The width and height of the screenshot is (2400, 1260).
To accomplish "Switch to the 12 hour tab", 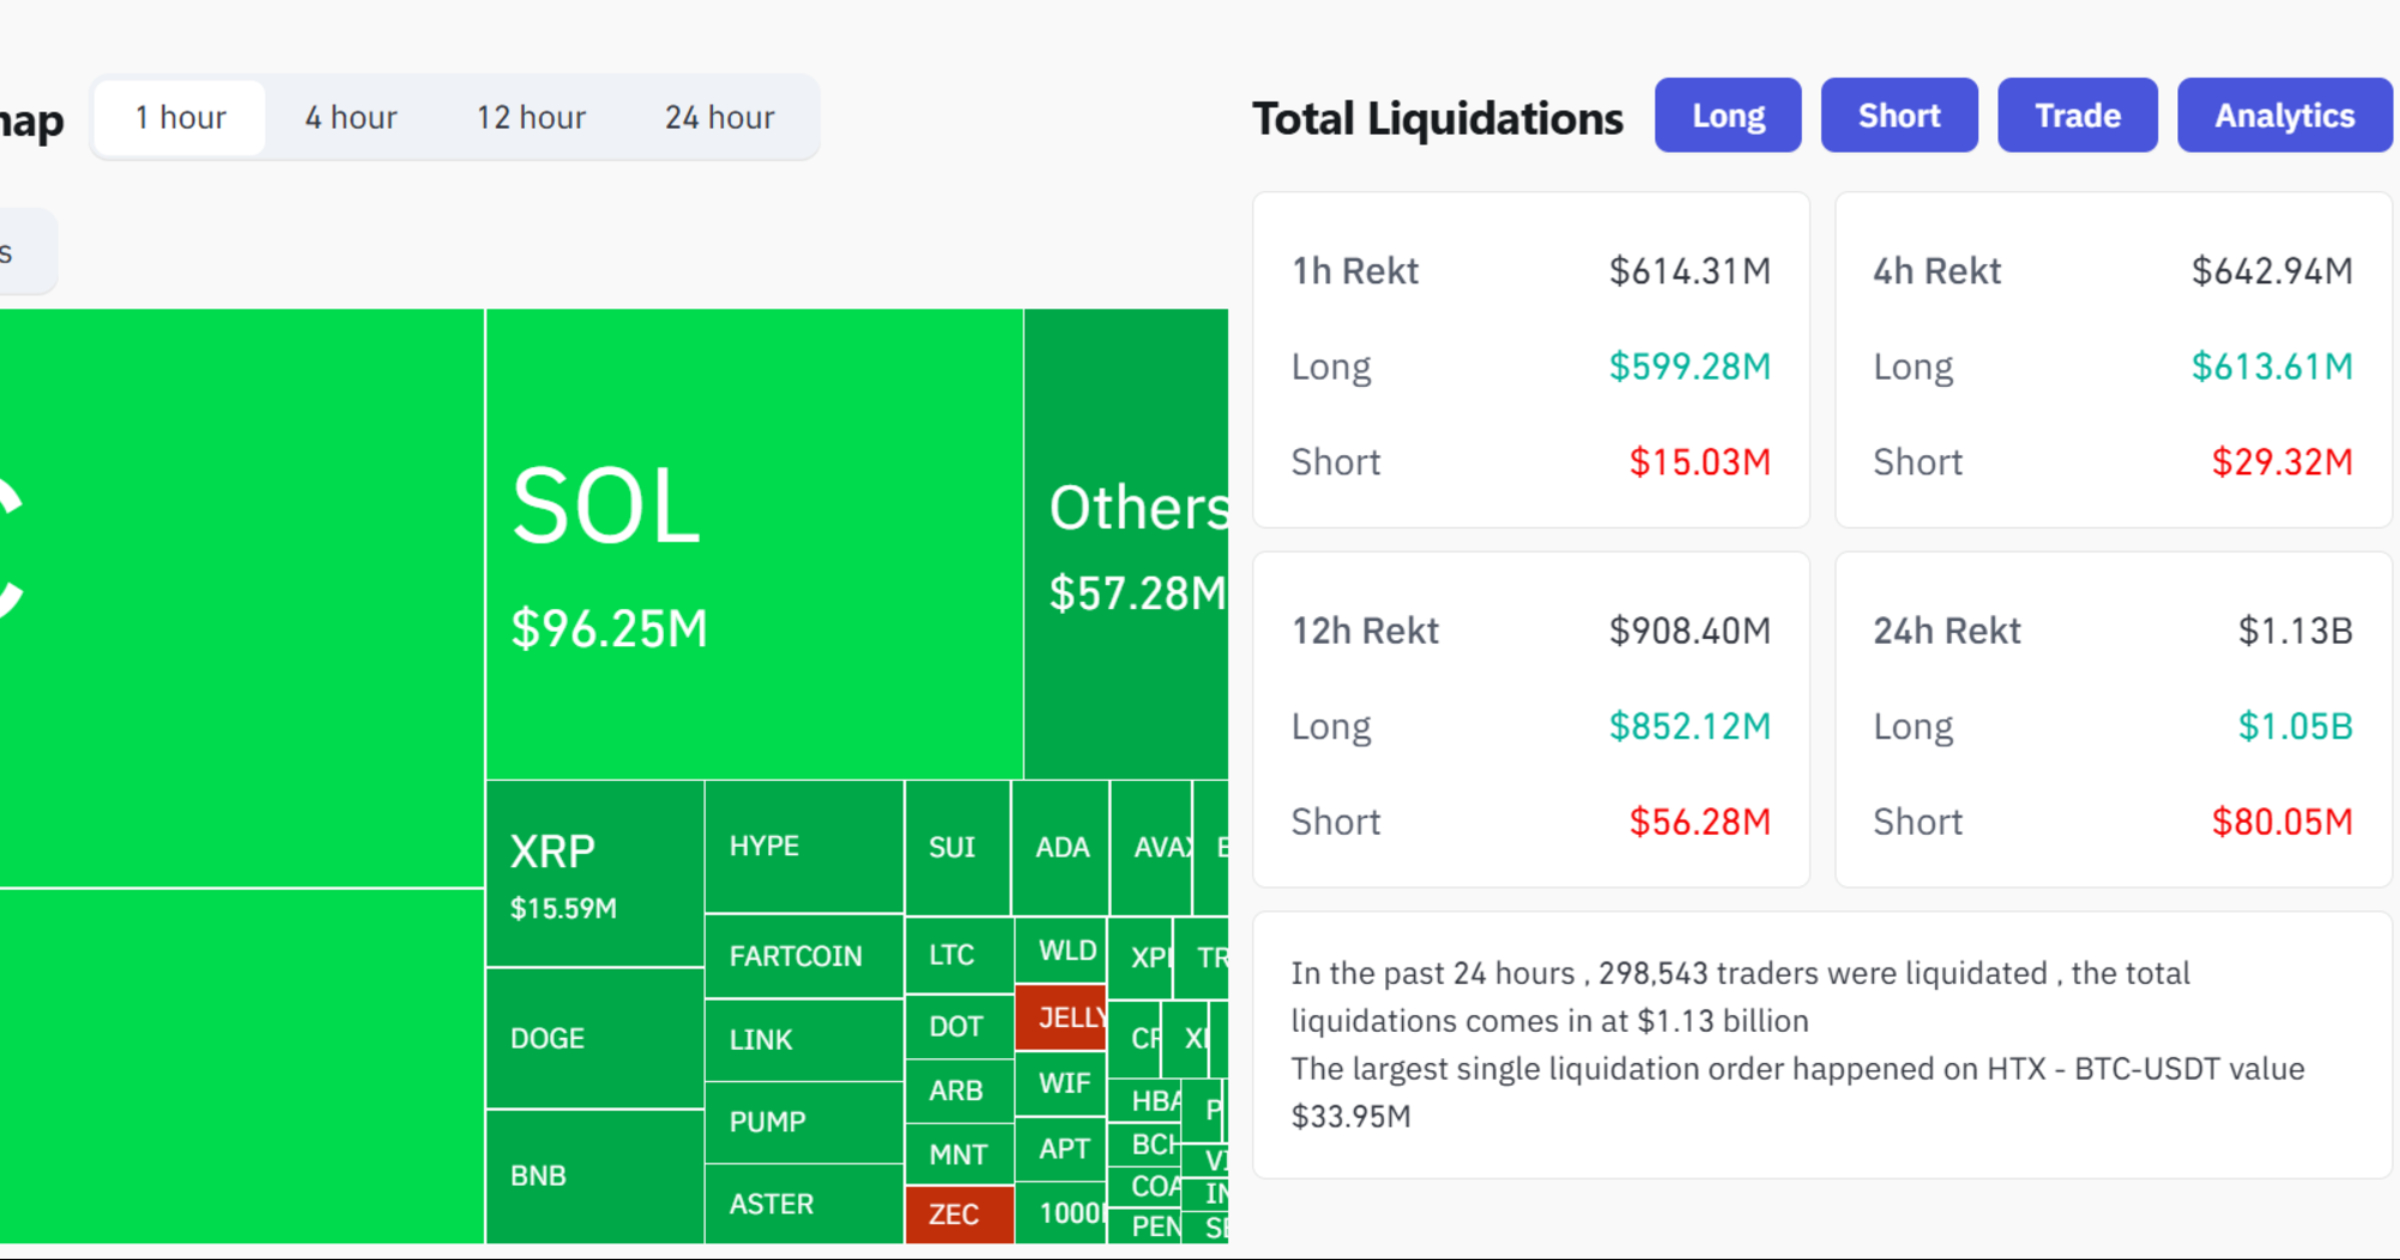I will point(531,118).
